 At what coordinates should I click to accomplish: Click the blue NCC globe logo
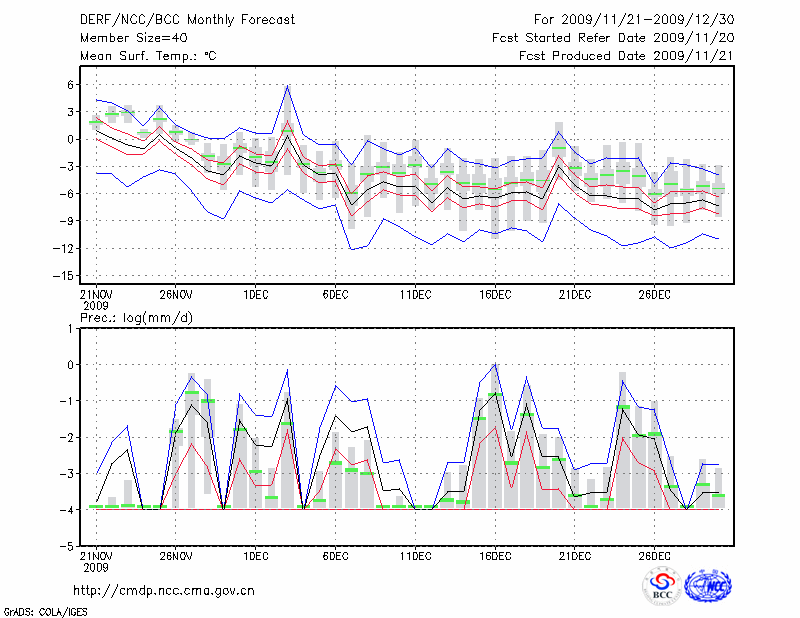[707, 585]
